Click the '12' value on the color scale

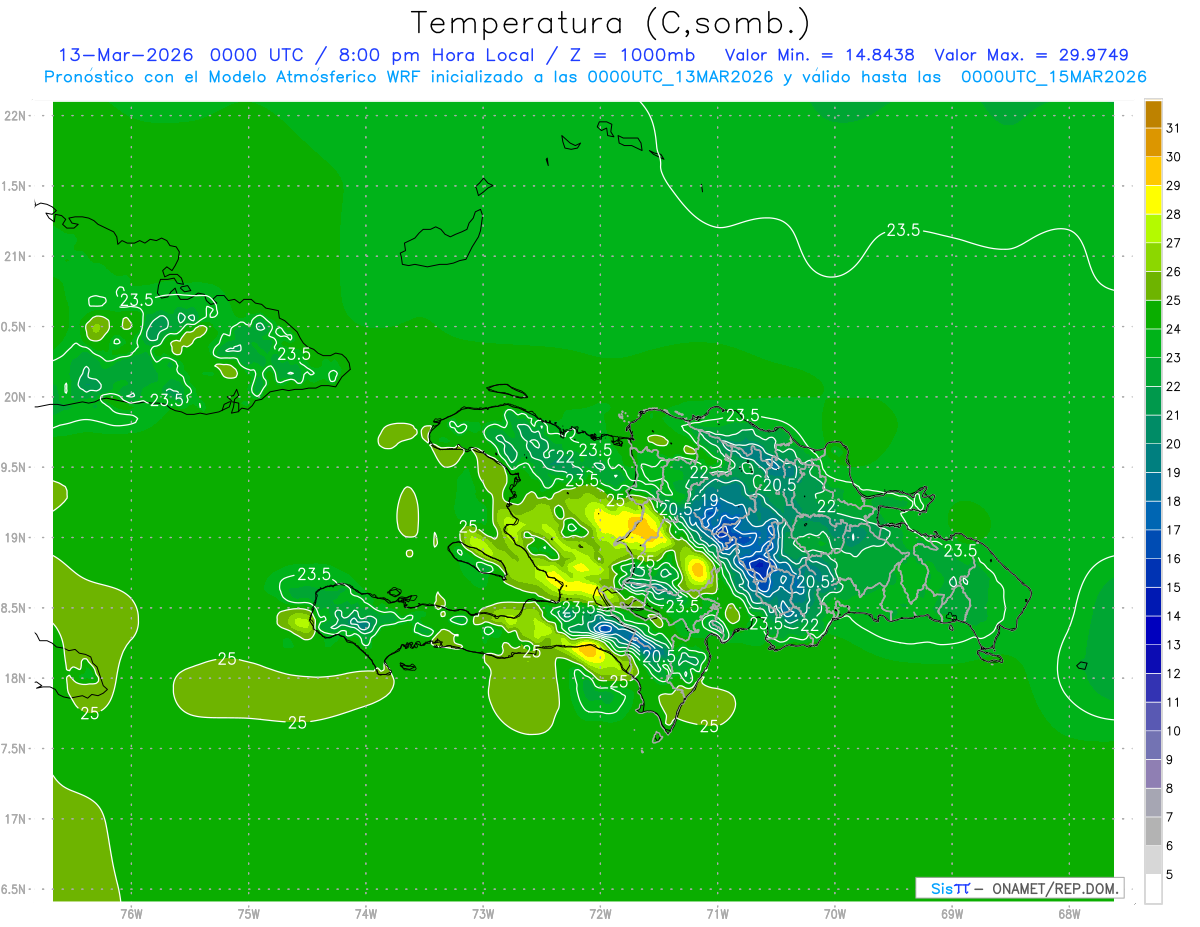pos(1173,674)
